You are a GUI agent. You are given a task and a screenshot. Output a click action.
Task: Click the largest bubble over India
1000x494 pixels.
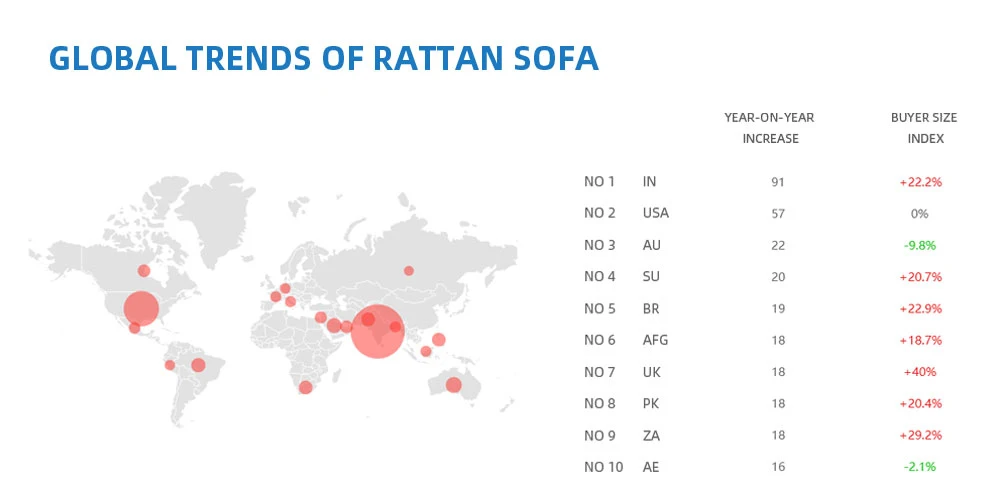[x=377, y=332]
